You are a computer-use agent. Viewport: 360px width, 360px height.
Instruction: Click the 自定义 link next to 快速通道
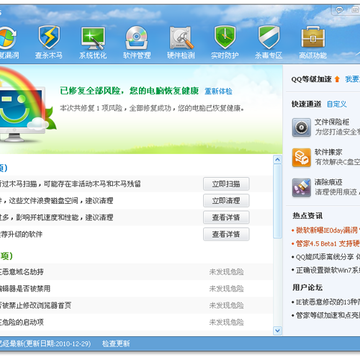pos(337,104)
